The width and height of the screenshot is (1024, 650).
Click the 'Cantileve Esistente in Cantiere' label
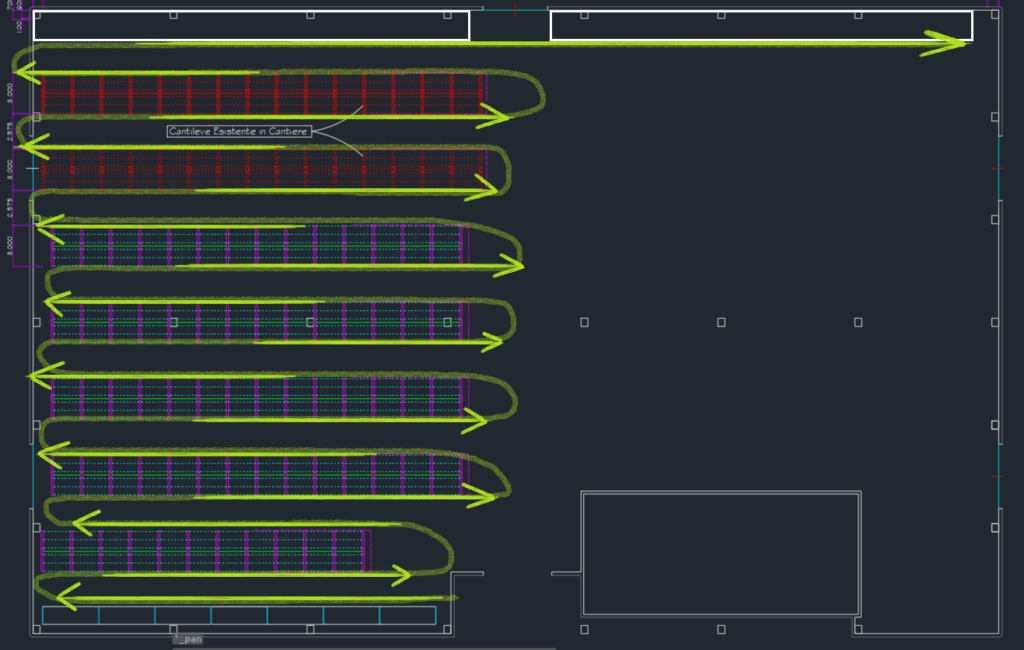(x=239, y=131)
